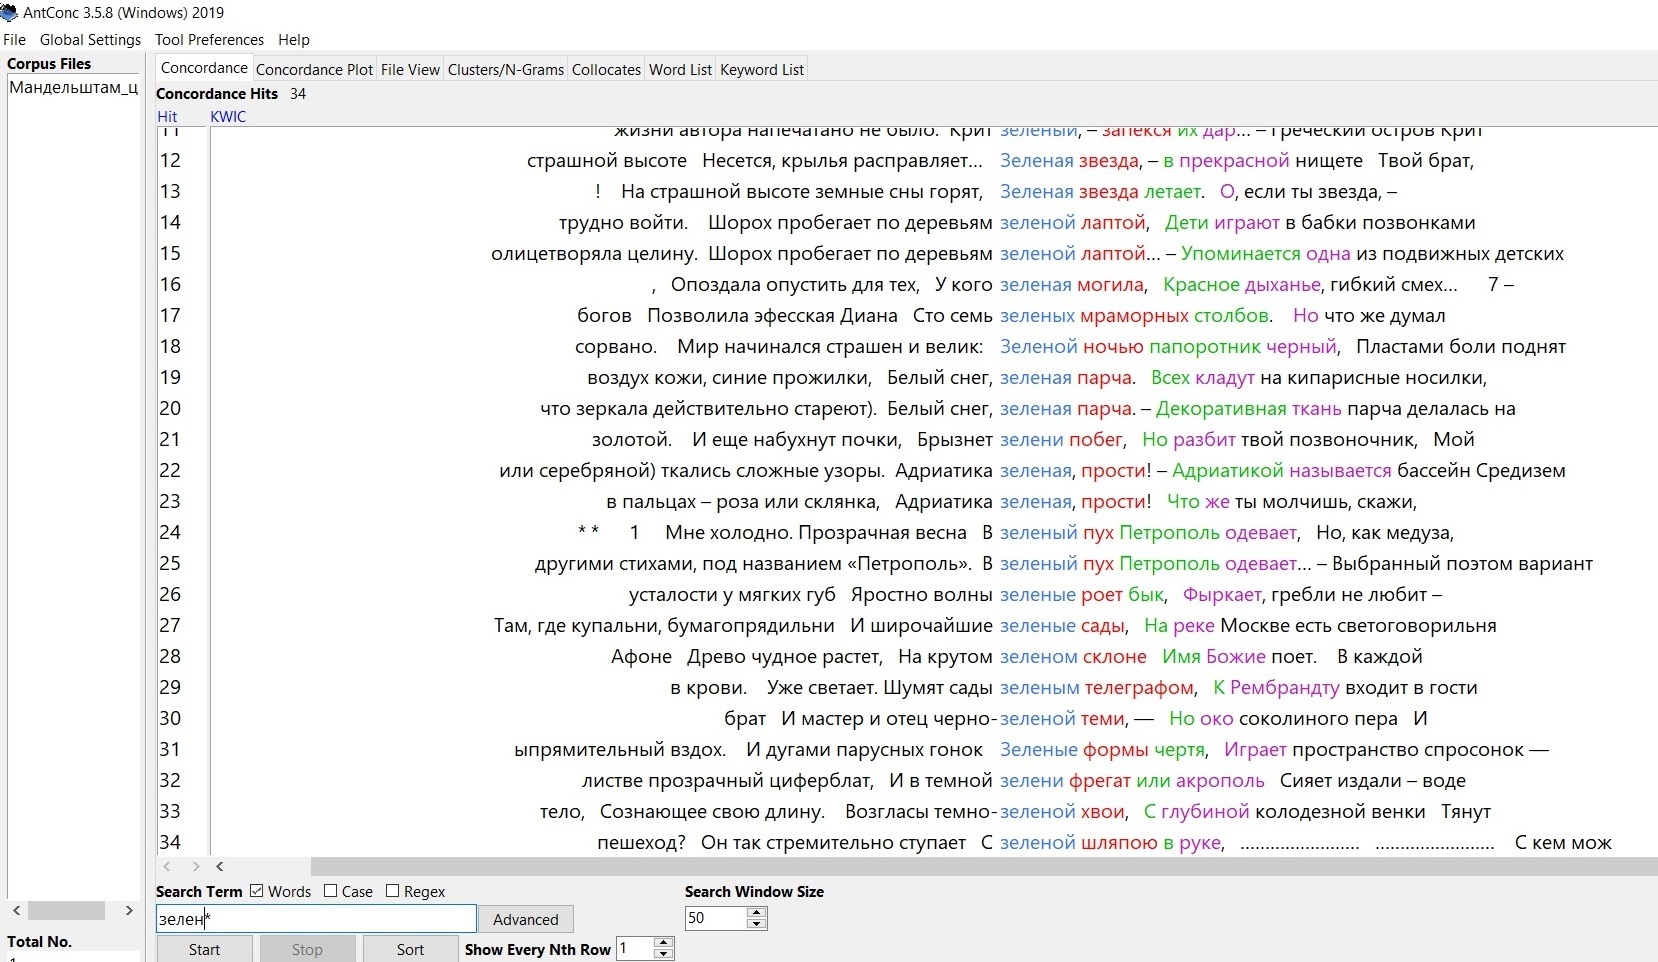1658x962 pixels.
Task: Click hit number 27
Action: coord(170,625)
